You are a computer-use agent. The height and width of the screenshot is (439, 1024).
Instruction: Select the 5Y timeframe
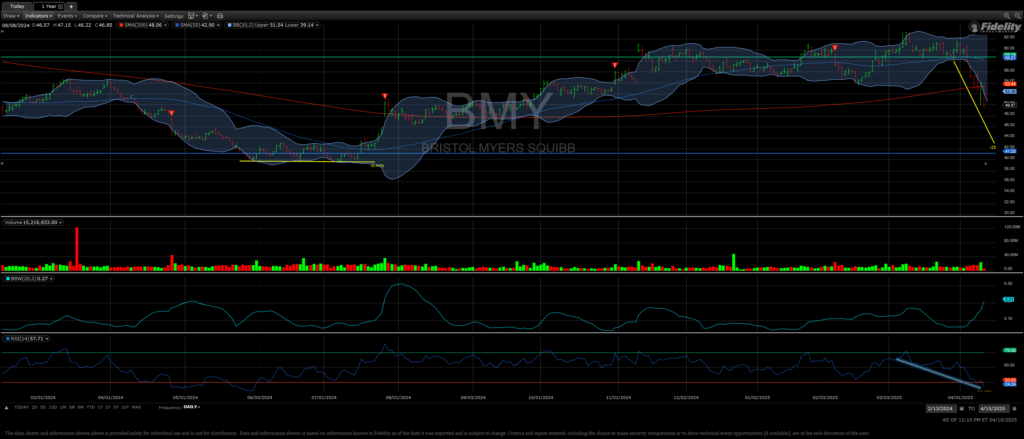(116, 407)
